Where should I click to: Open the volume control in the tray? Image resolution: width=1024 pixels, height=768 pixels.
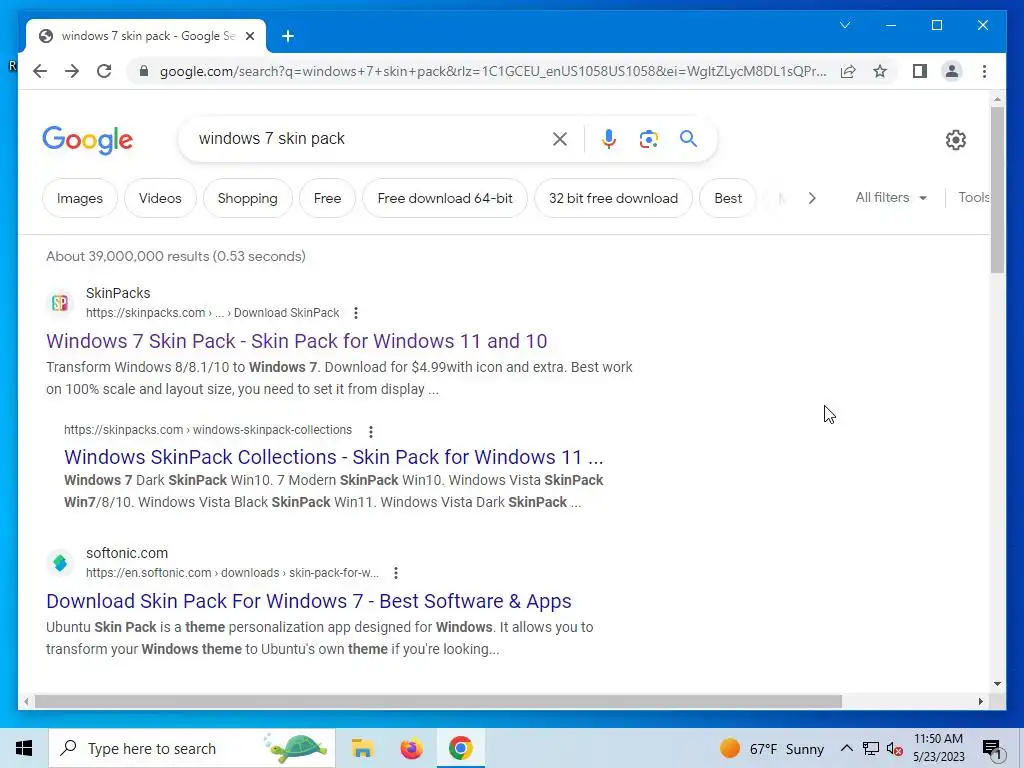[895, 749]
